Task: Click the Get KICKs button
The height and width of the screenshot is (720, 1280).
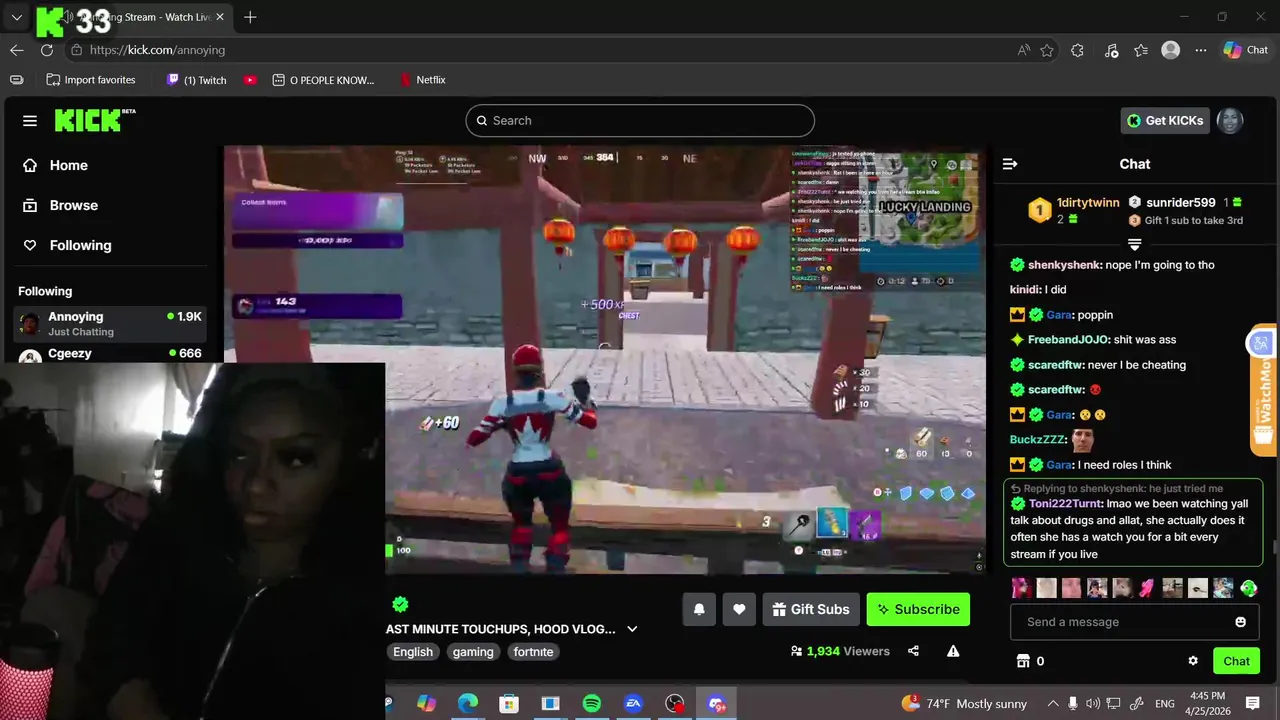Action: [1165, 120]
